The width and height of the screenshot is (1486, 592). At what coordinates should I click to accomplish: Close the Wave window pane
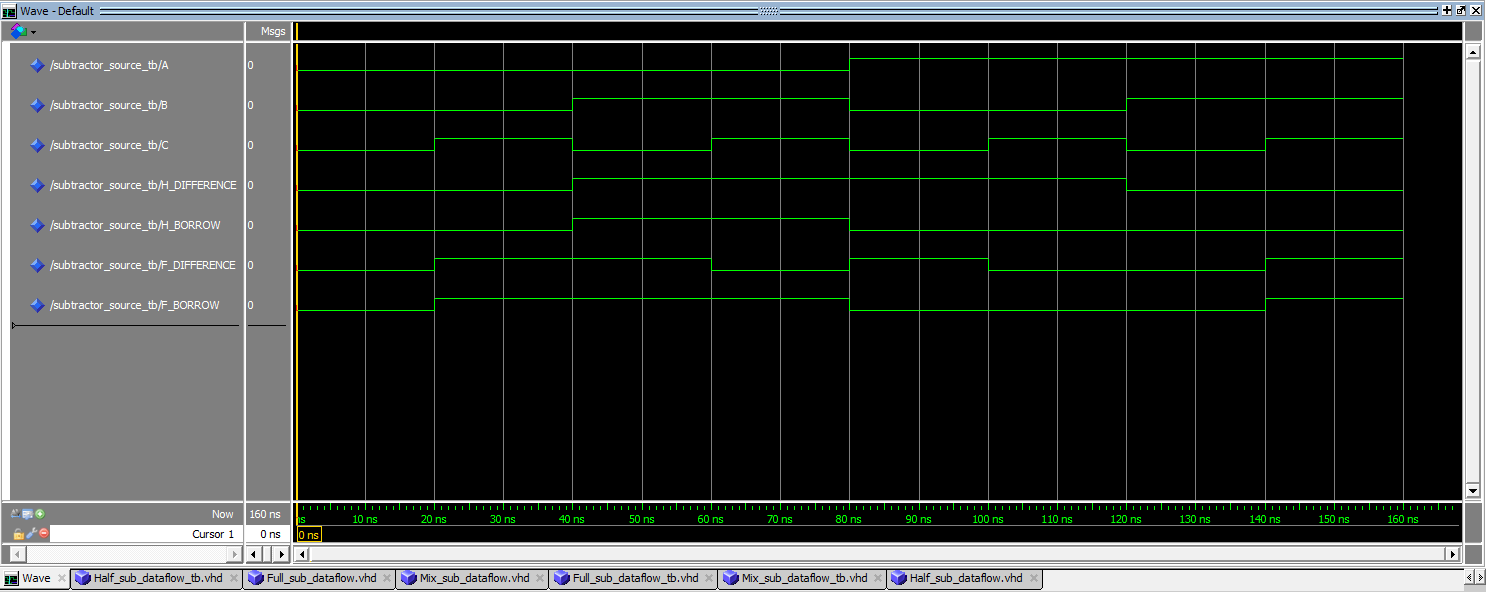point(1475,10)
